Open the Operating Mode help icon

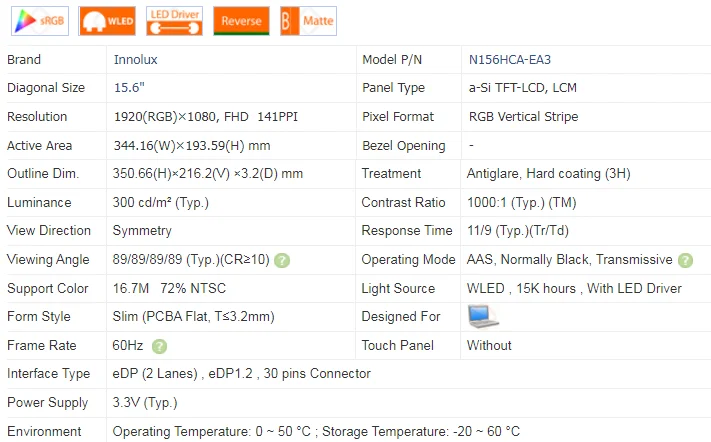(x=685, y=260)
